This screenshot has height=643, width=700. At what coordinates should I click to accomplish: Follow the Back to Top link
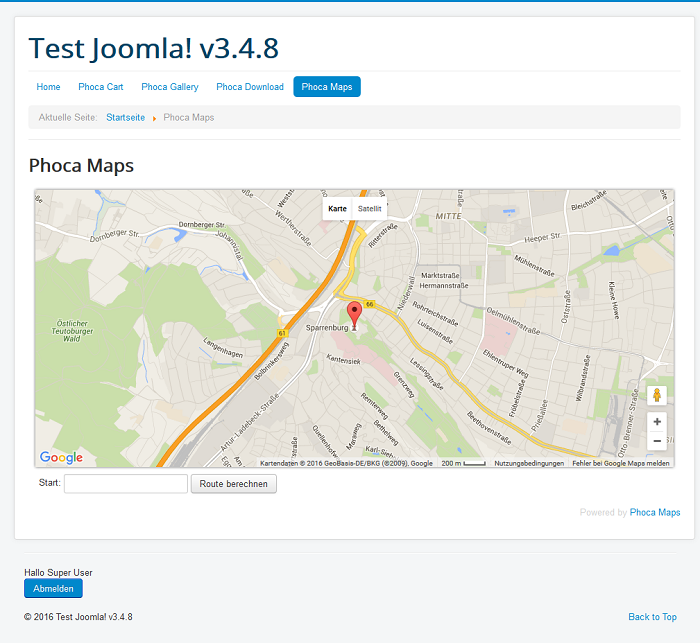click(x=652, y=617)
